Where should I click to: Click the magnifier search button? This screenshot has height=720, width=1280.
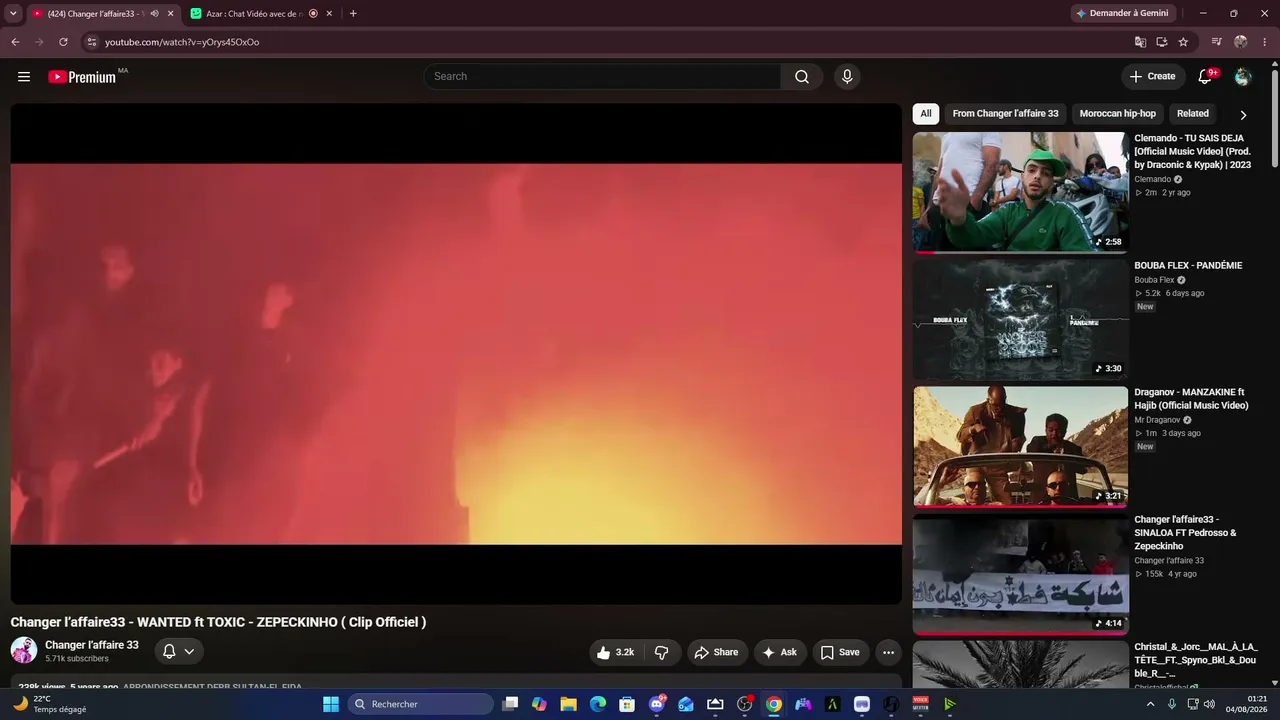(802, 77)
